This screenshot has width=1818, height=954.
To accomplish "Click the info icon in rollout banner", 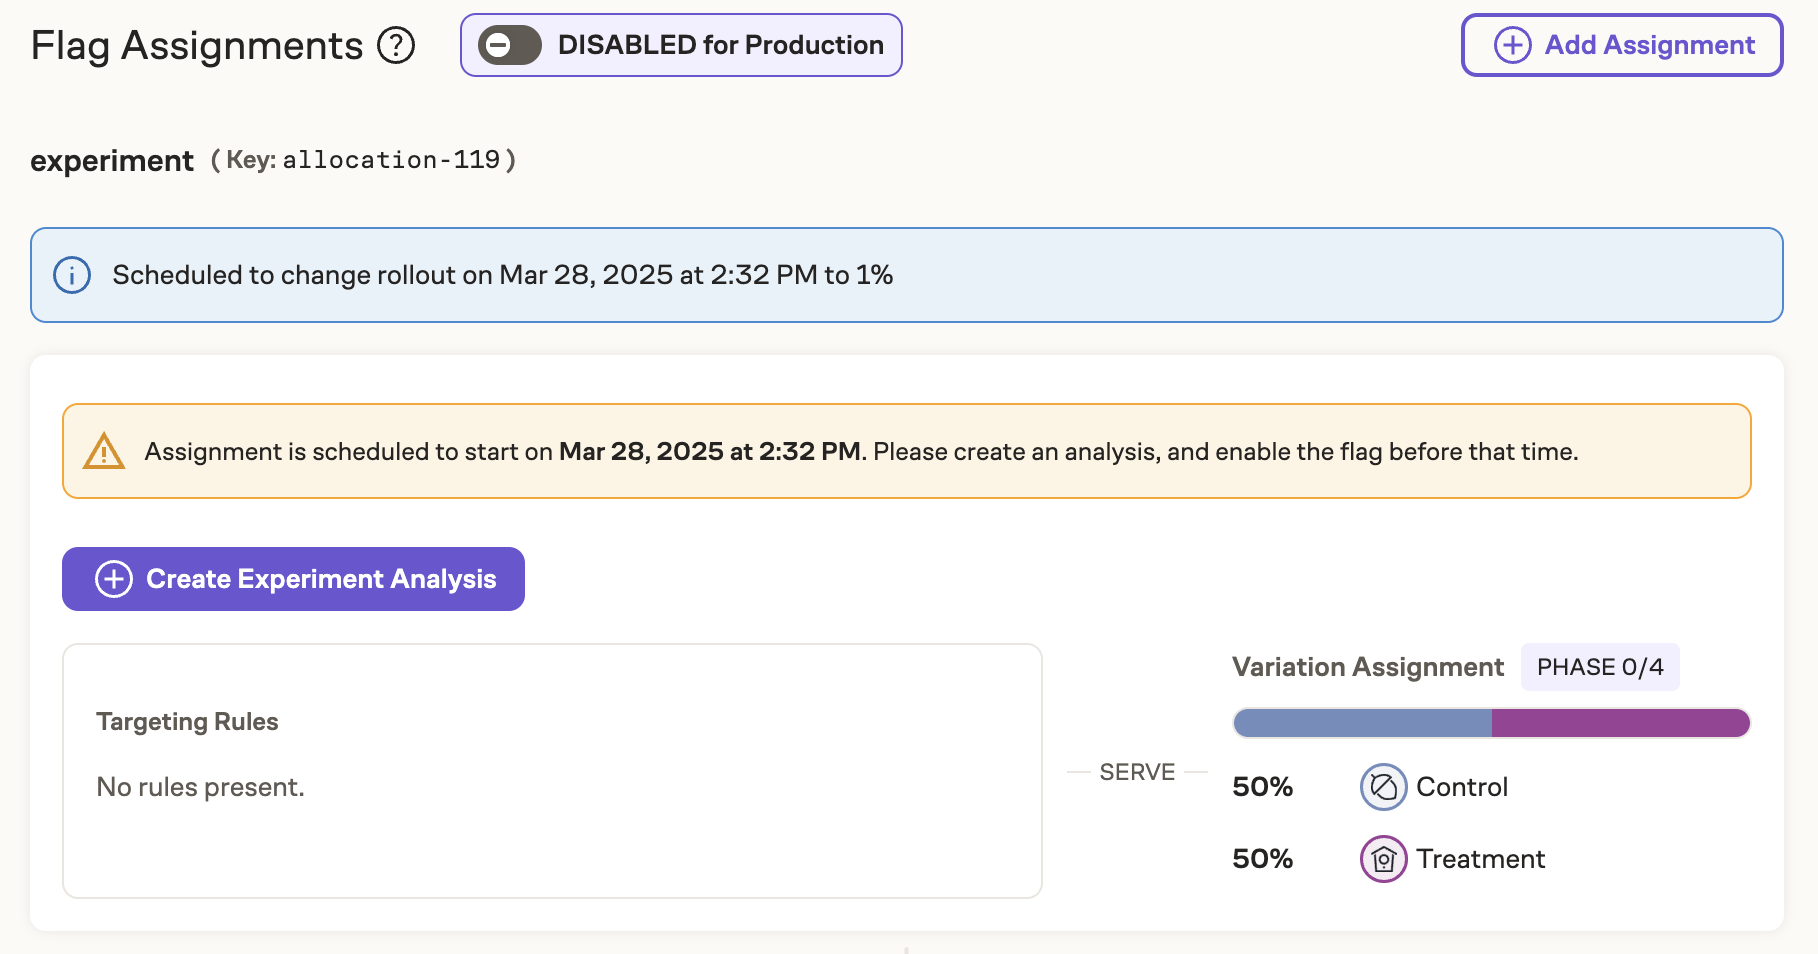I will click(72, 275).
